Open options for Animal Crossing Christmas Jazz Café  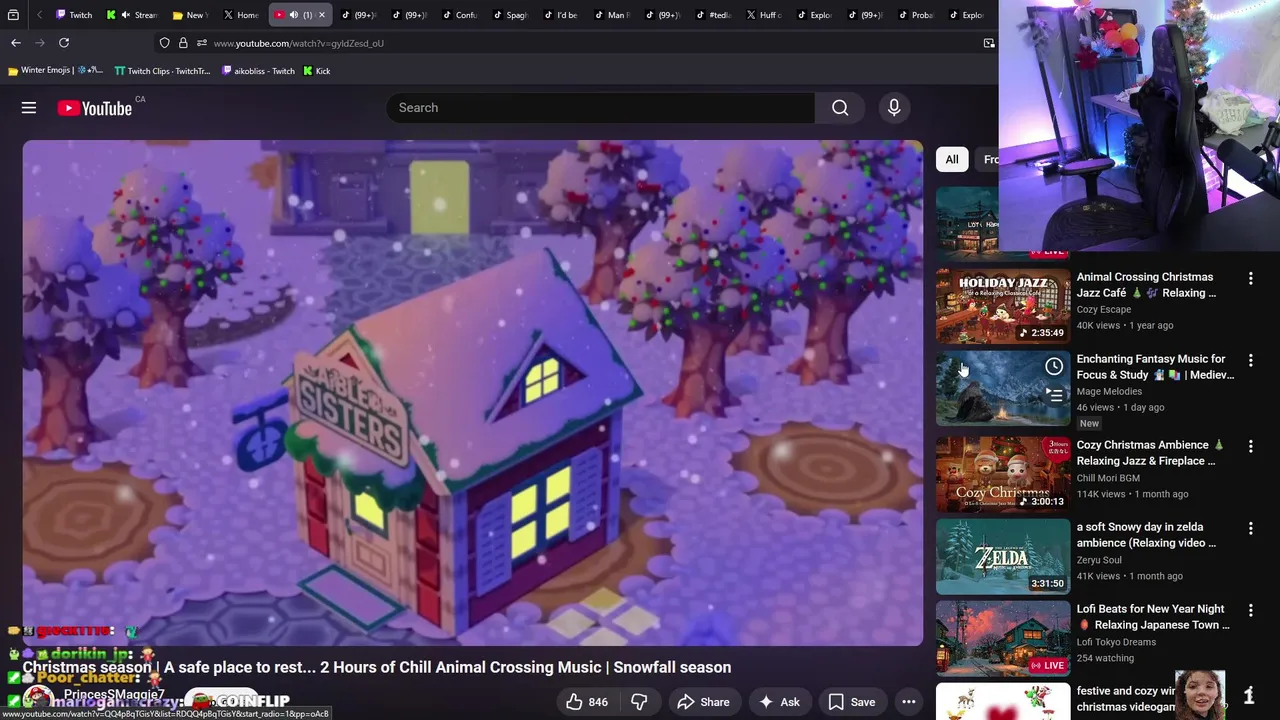(1250, 278)
